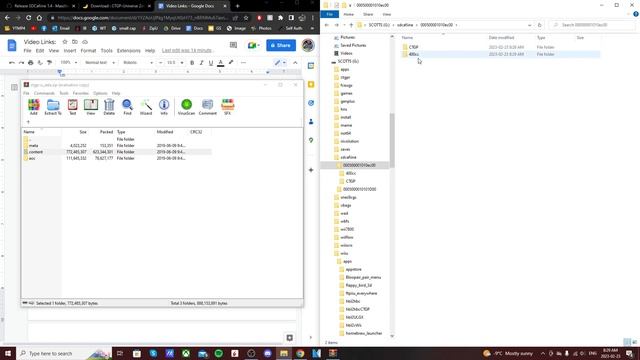Click Google Docs undo arrow

[12, 63]
